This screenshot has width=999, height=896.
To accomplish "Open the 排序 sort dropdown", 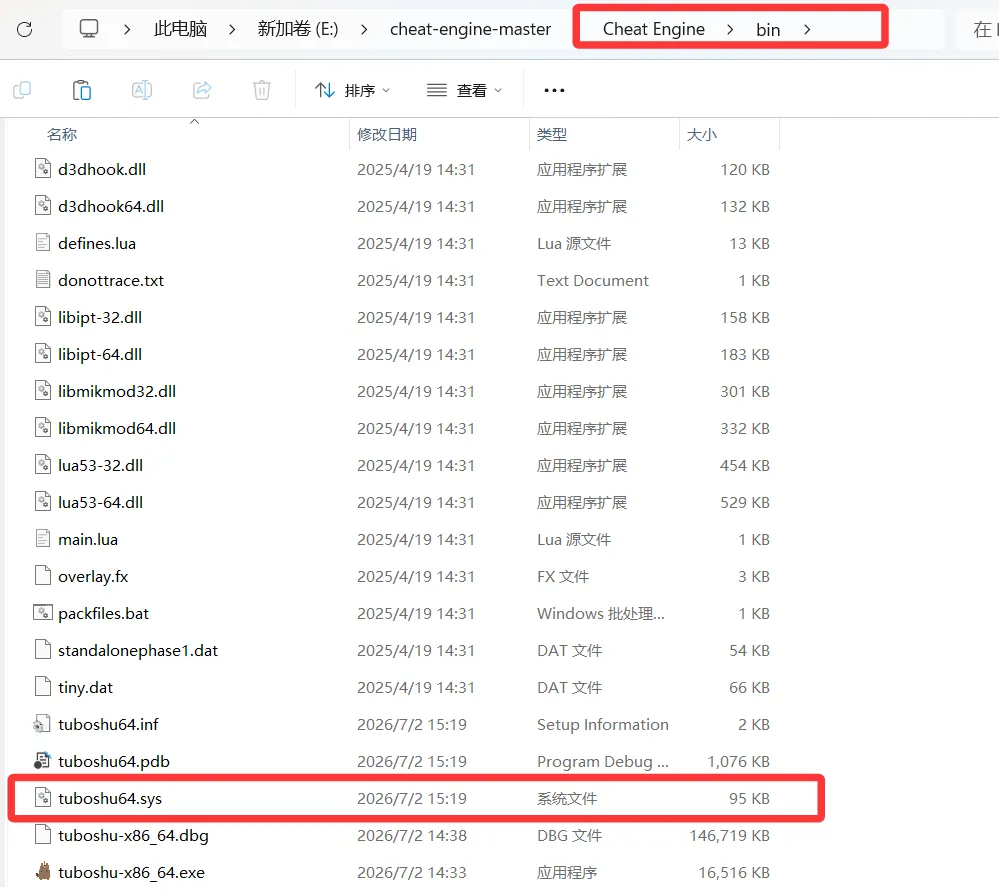I will pos(352,90).
